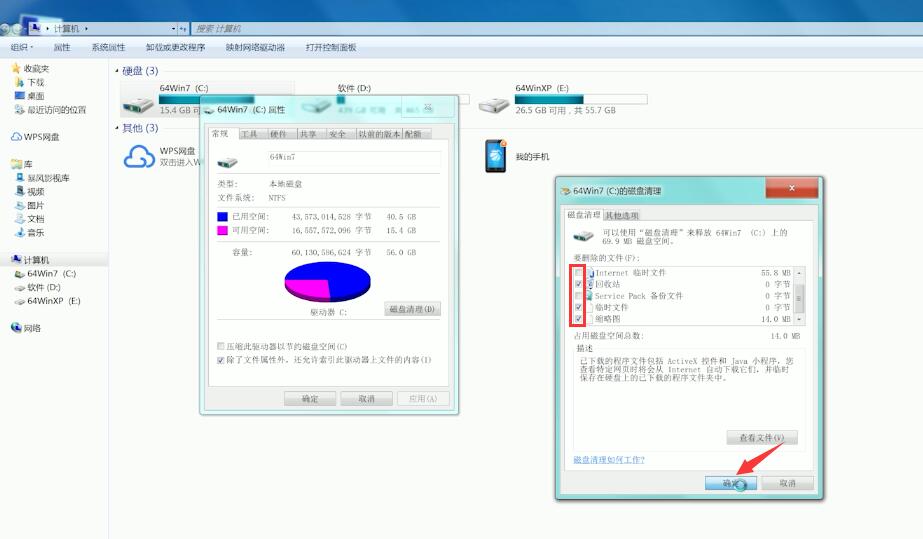Open 网络 icon in navigation pane

coord(16,328)
